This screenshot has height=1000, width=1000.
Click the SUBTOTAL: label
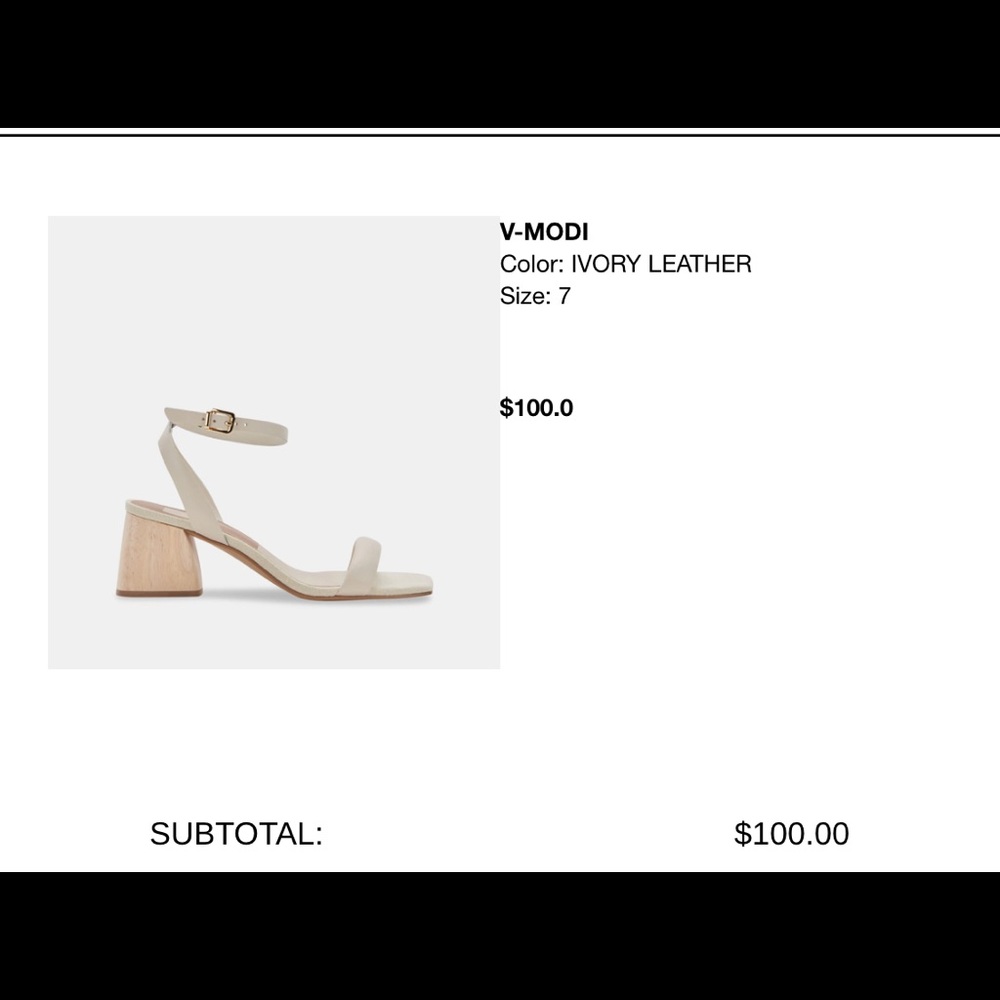pos(237,834)
